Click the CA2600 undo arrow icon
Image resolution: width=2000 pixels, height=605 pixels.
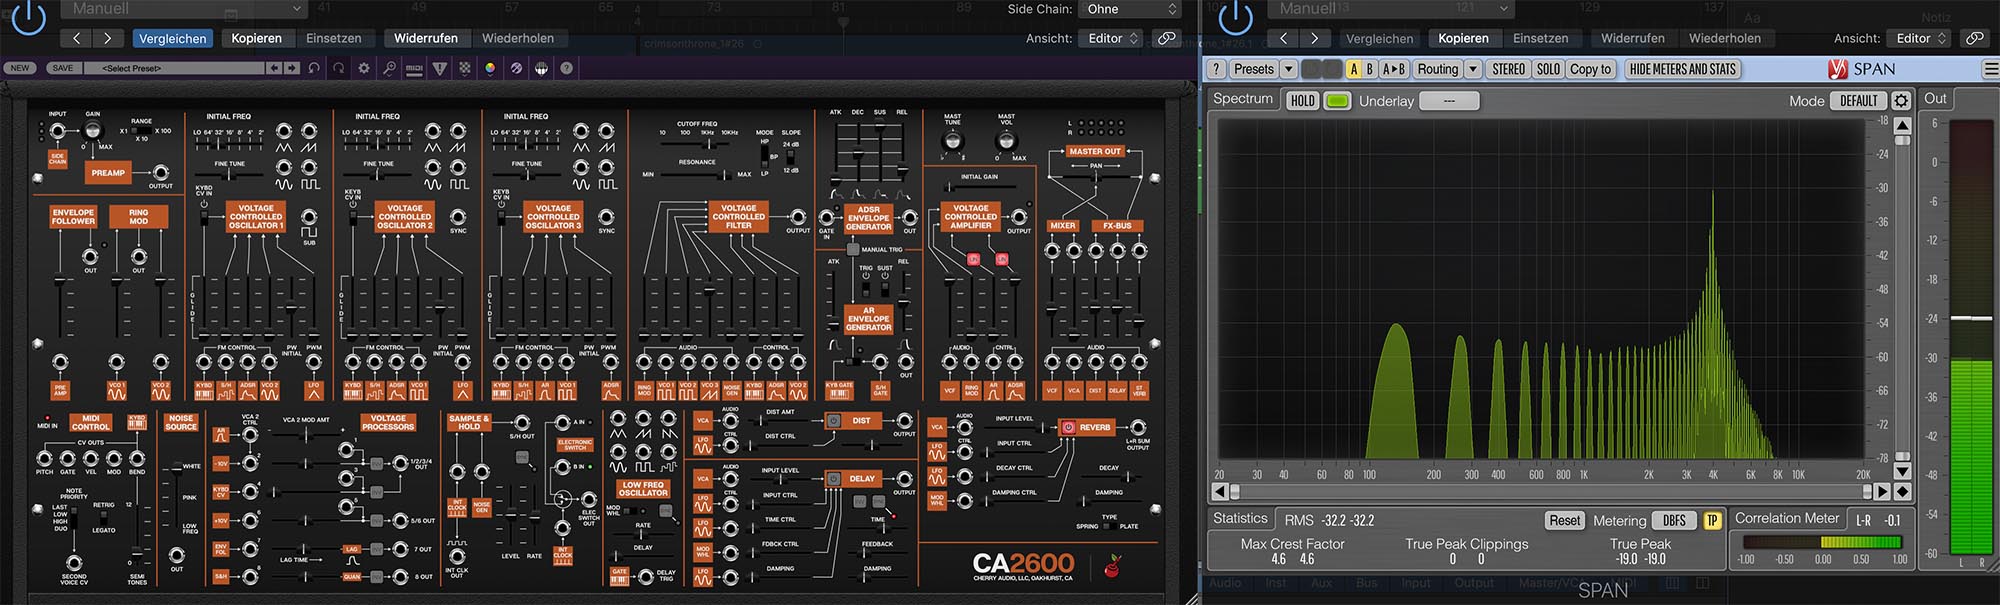pos(314,68)
